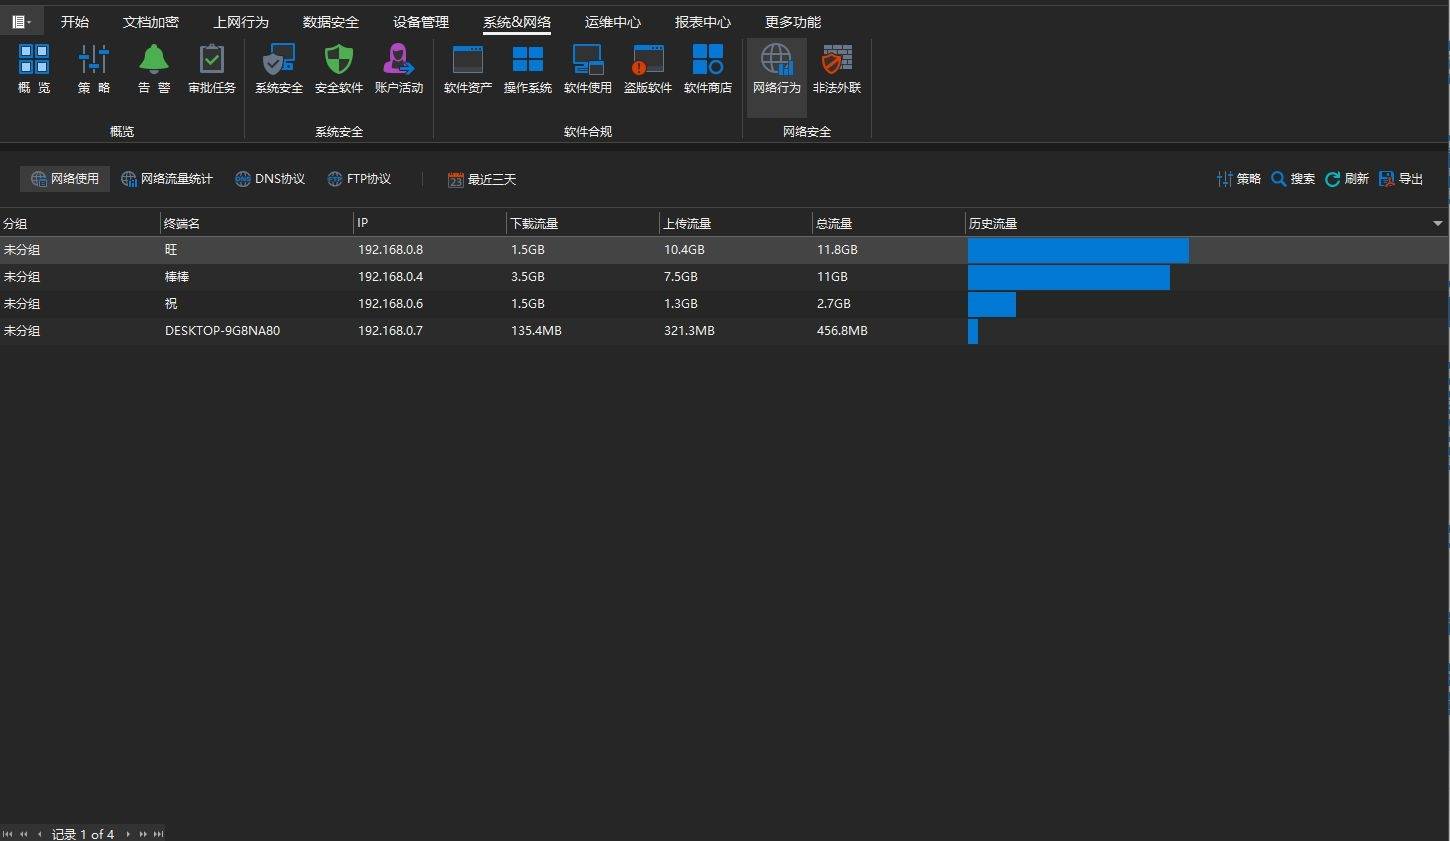Open the 软件商店 icon
This screenshot has height=841, width=1450.
(708, 69)
